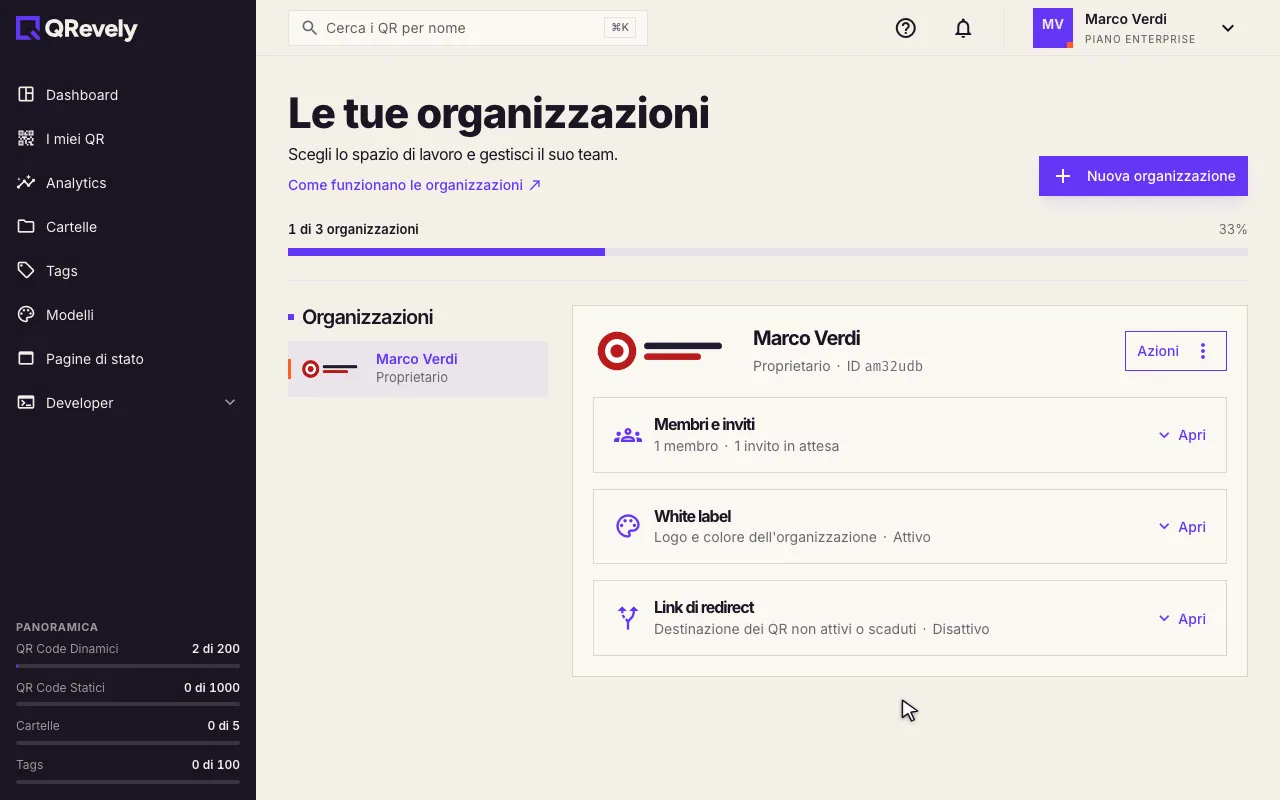Click the 0 di 1000 static QR count
The image size is (1280, 800).
point(212,688)
